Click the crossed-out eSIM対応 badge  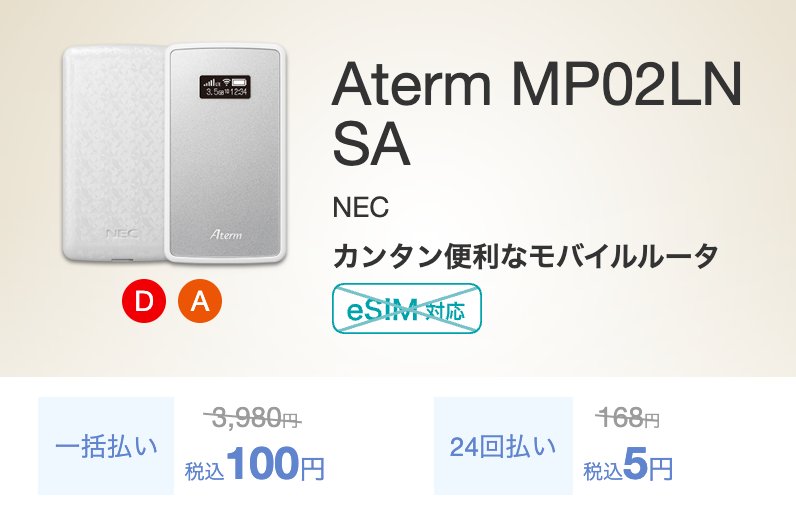tap(407, 309)
